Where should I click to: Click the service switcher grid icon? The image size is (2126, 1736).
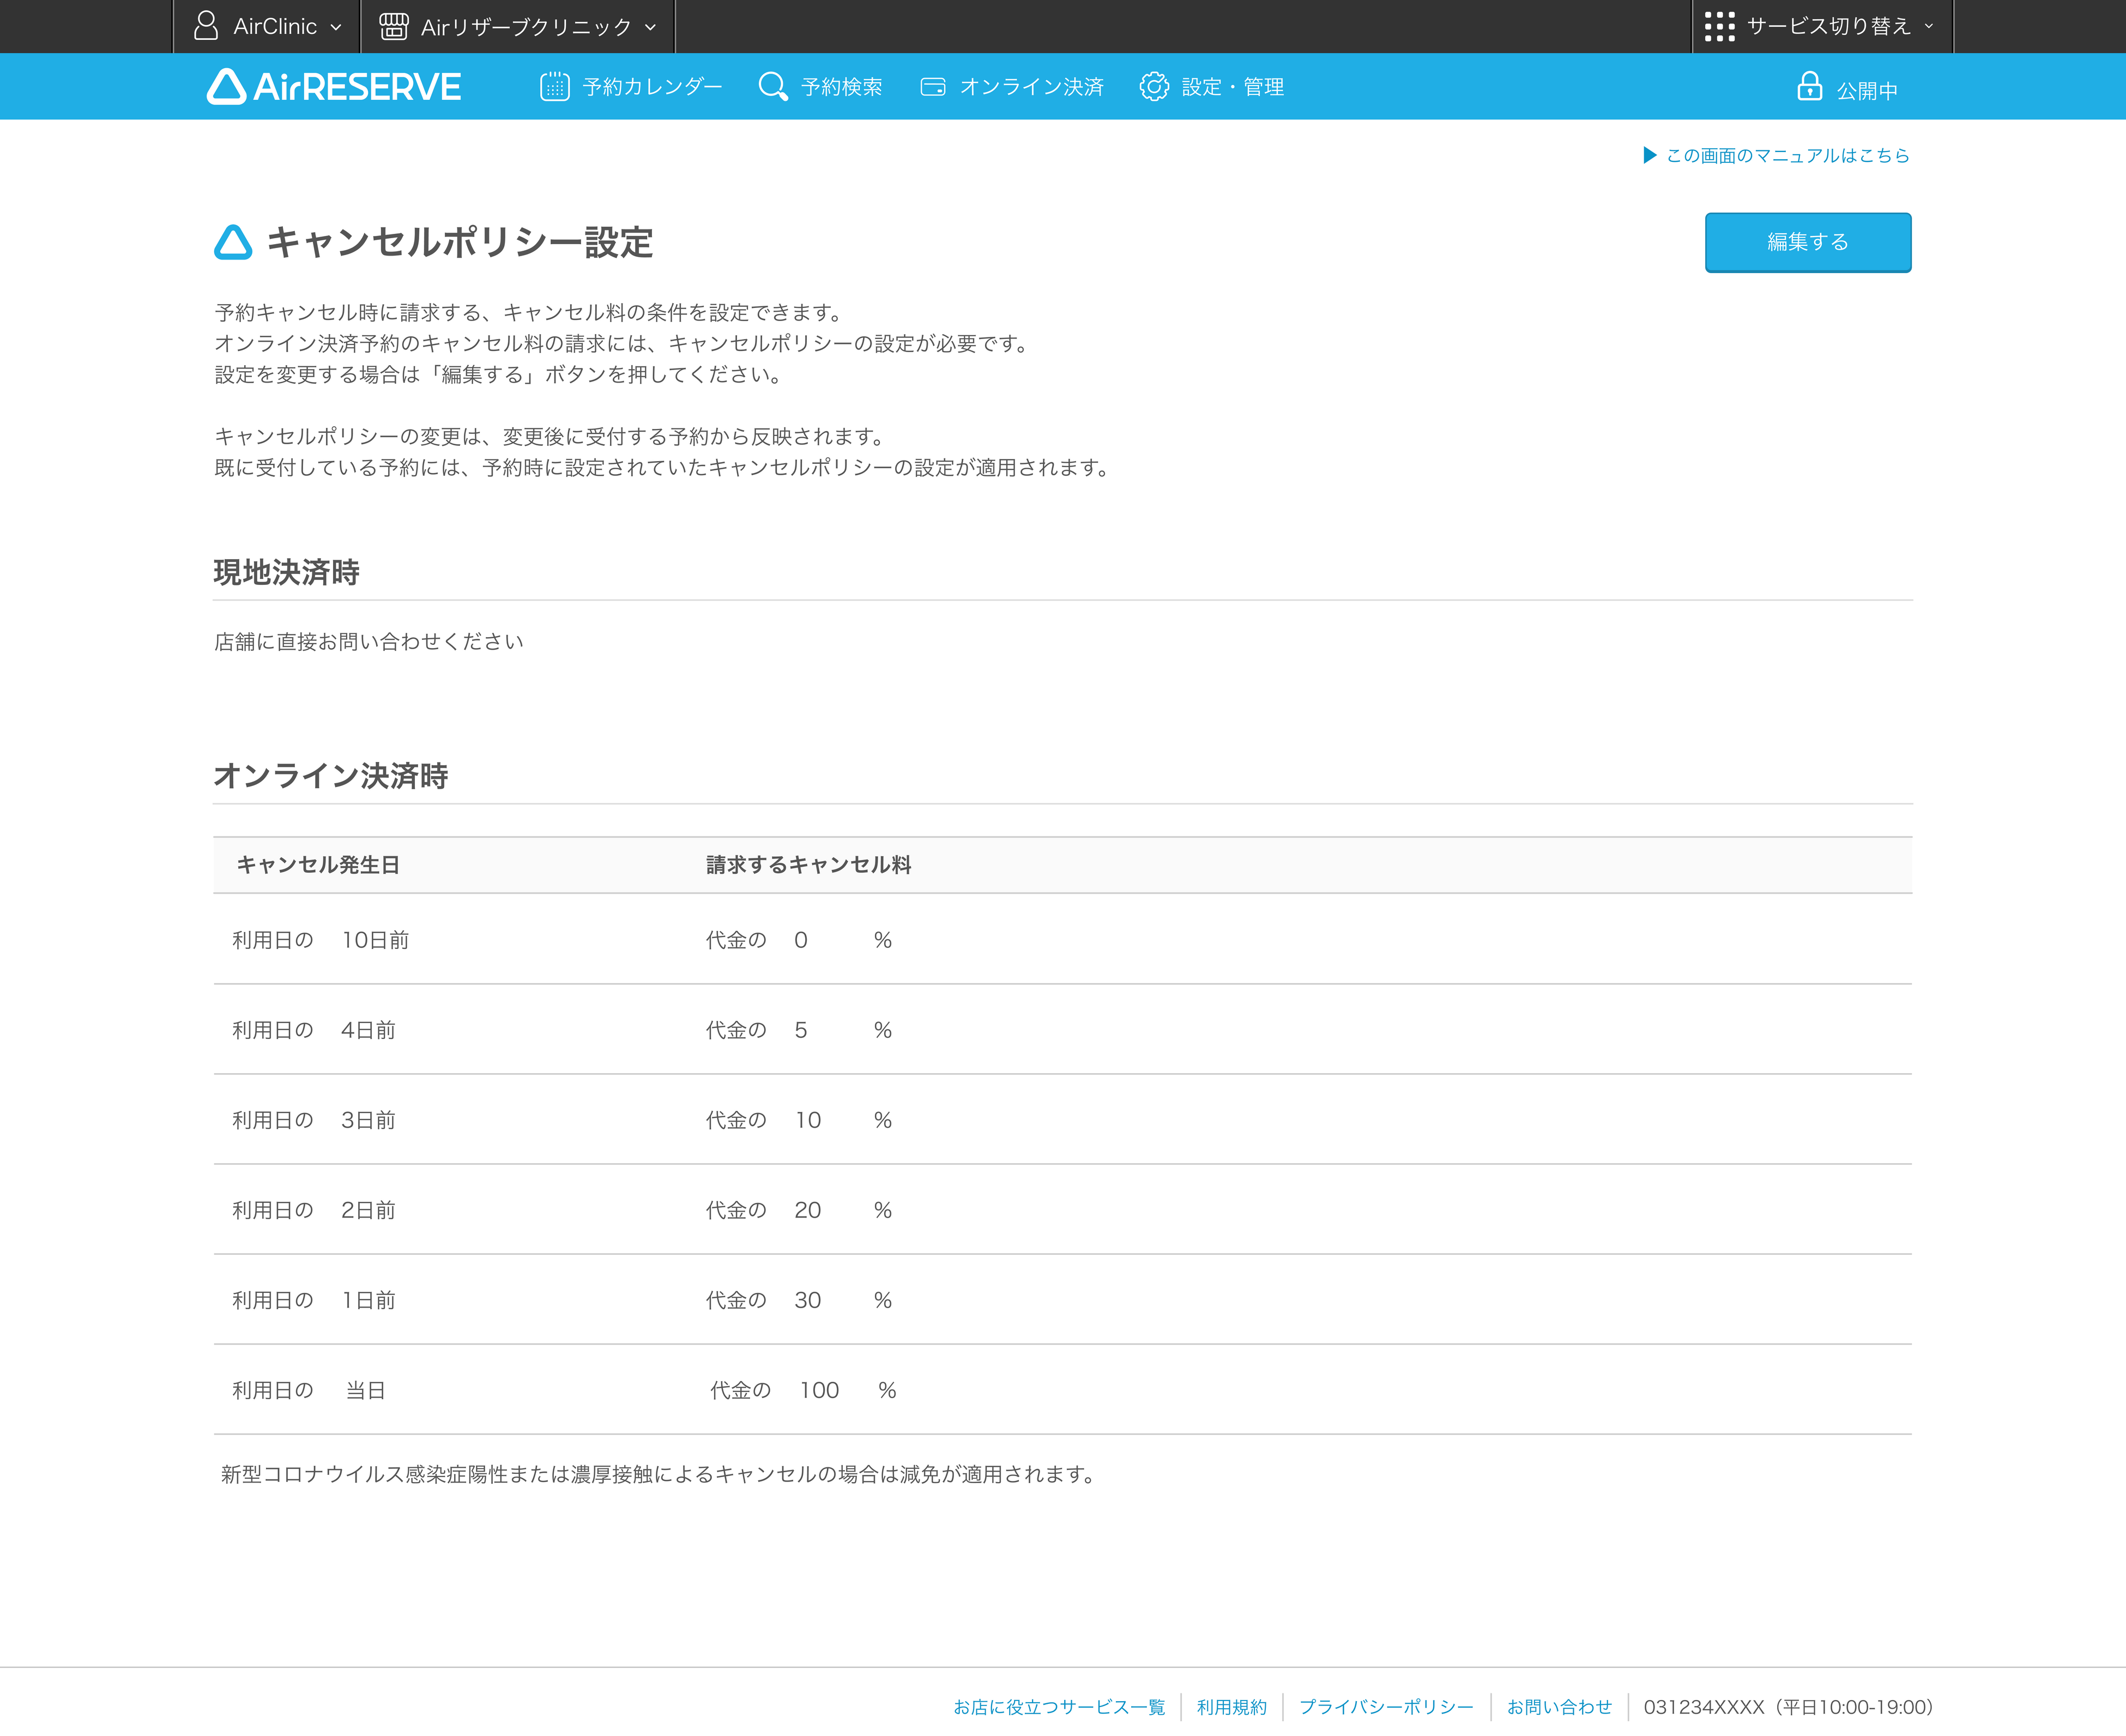coord(1719,26)
